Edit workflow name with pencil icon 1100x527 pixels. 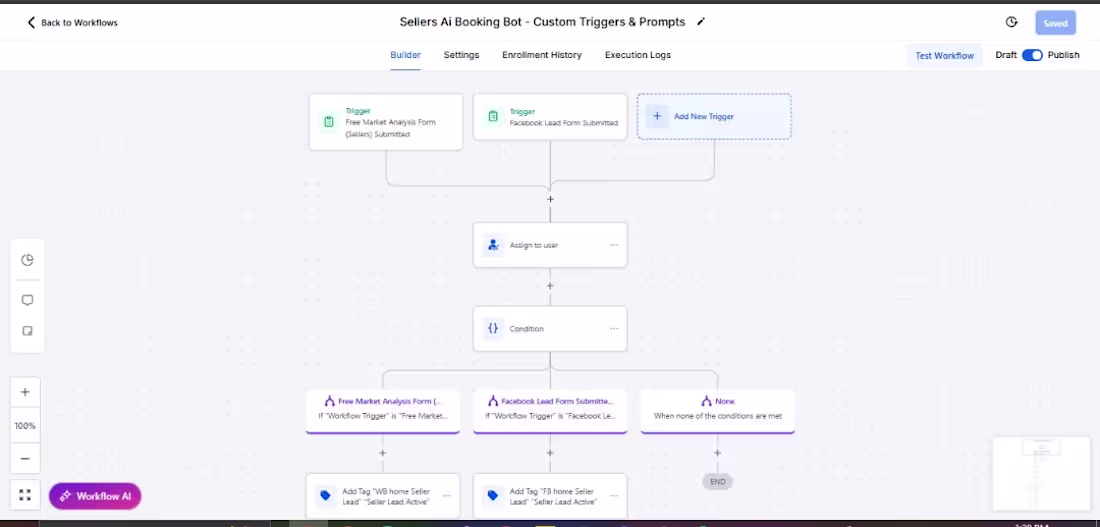[x=700, y=22]
